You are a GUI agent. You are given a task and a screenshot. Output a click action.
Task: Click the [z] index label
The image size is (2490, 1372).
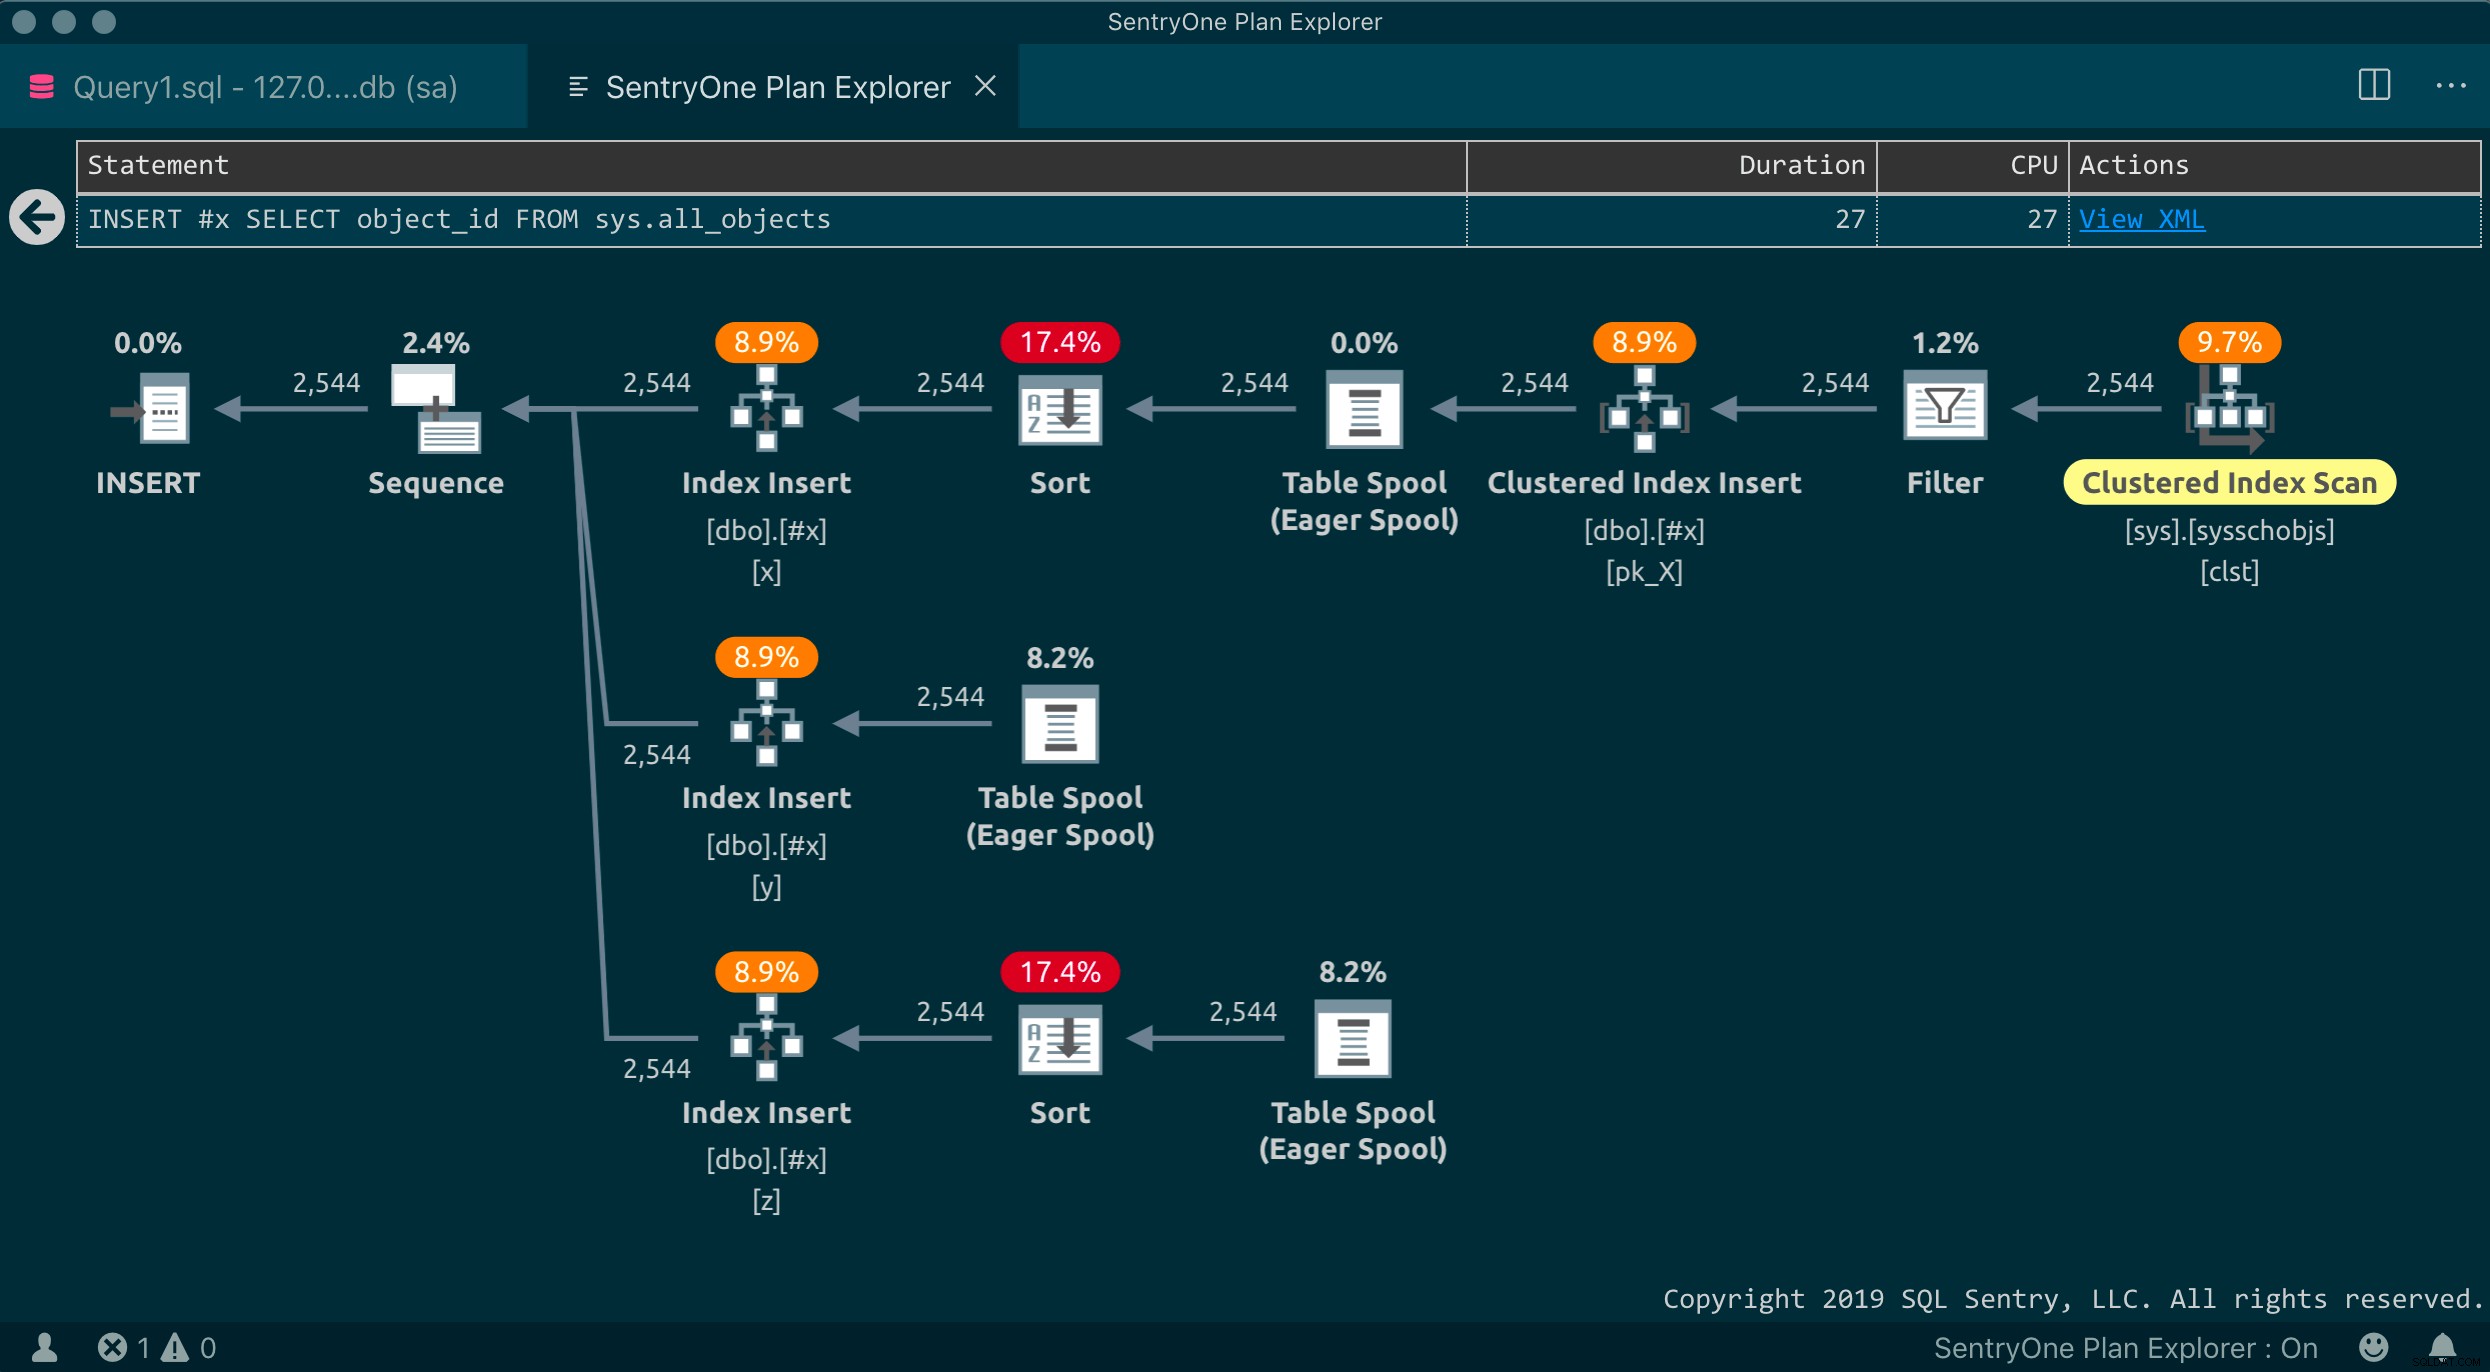tap(766, 1201)
